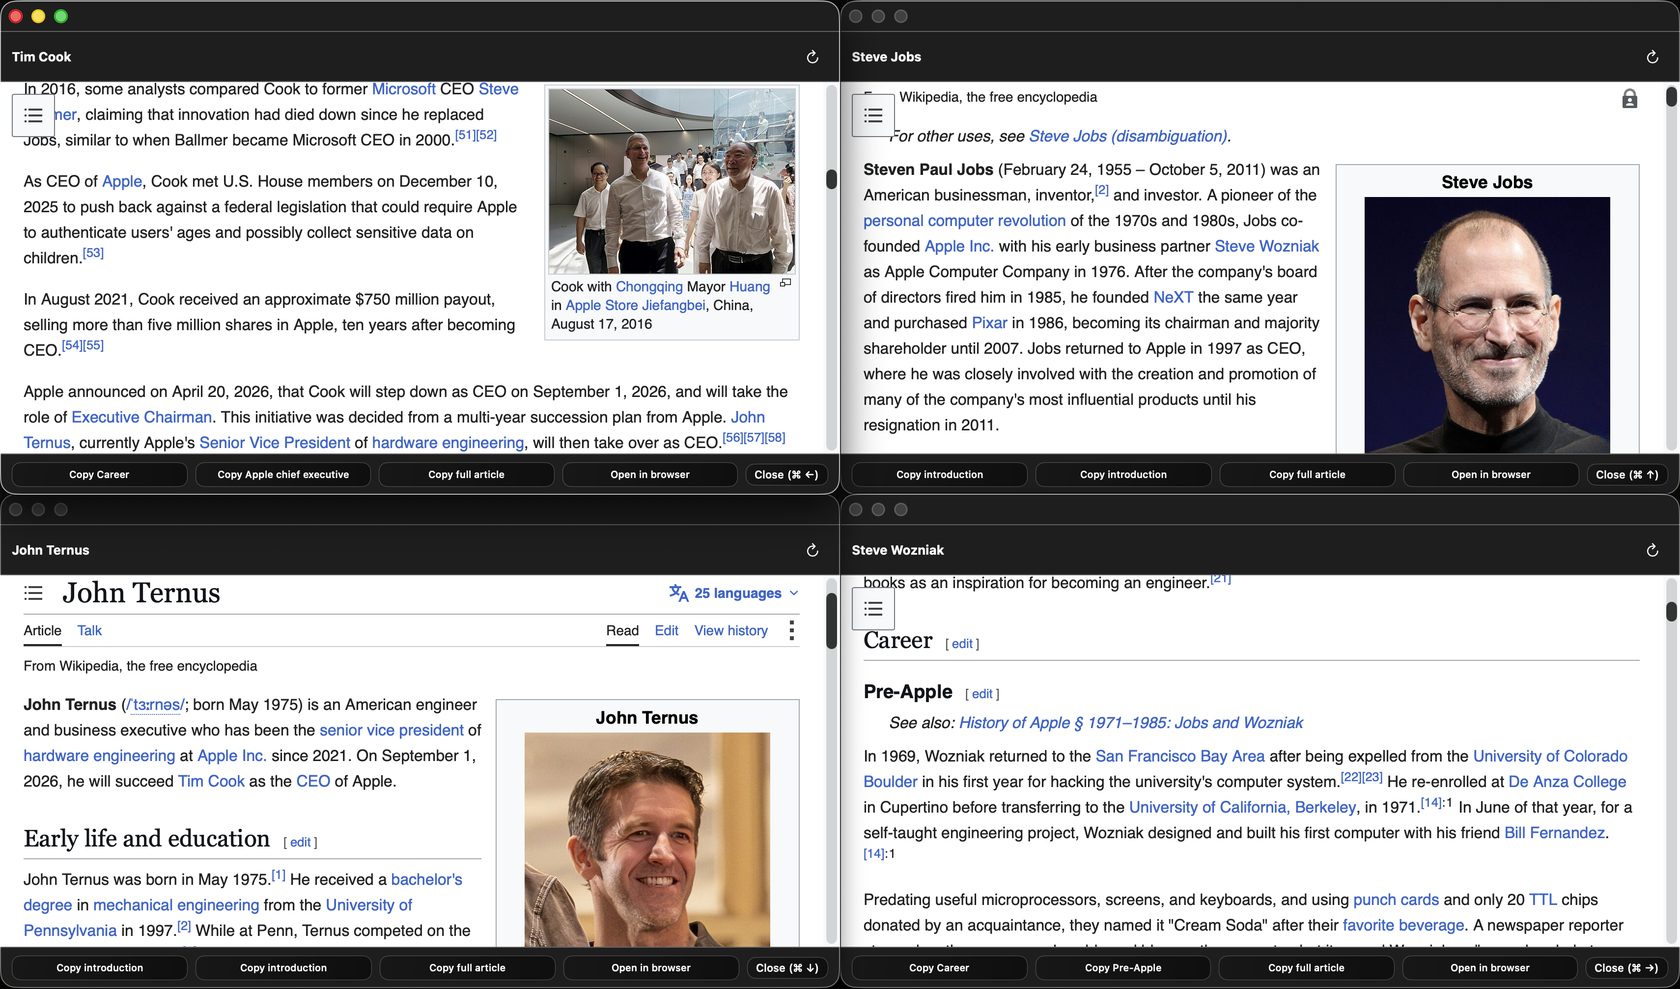The image size is (1680, 989).
Task: Reload the John Ternus window
Action: (x=812, y=550)
